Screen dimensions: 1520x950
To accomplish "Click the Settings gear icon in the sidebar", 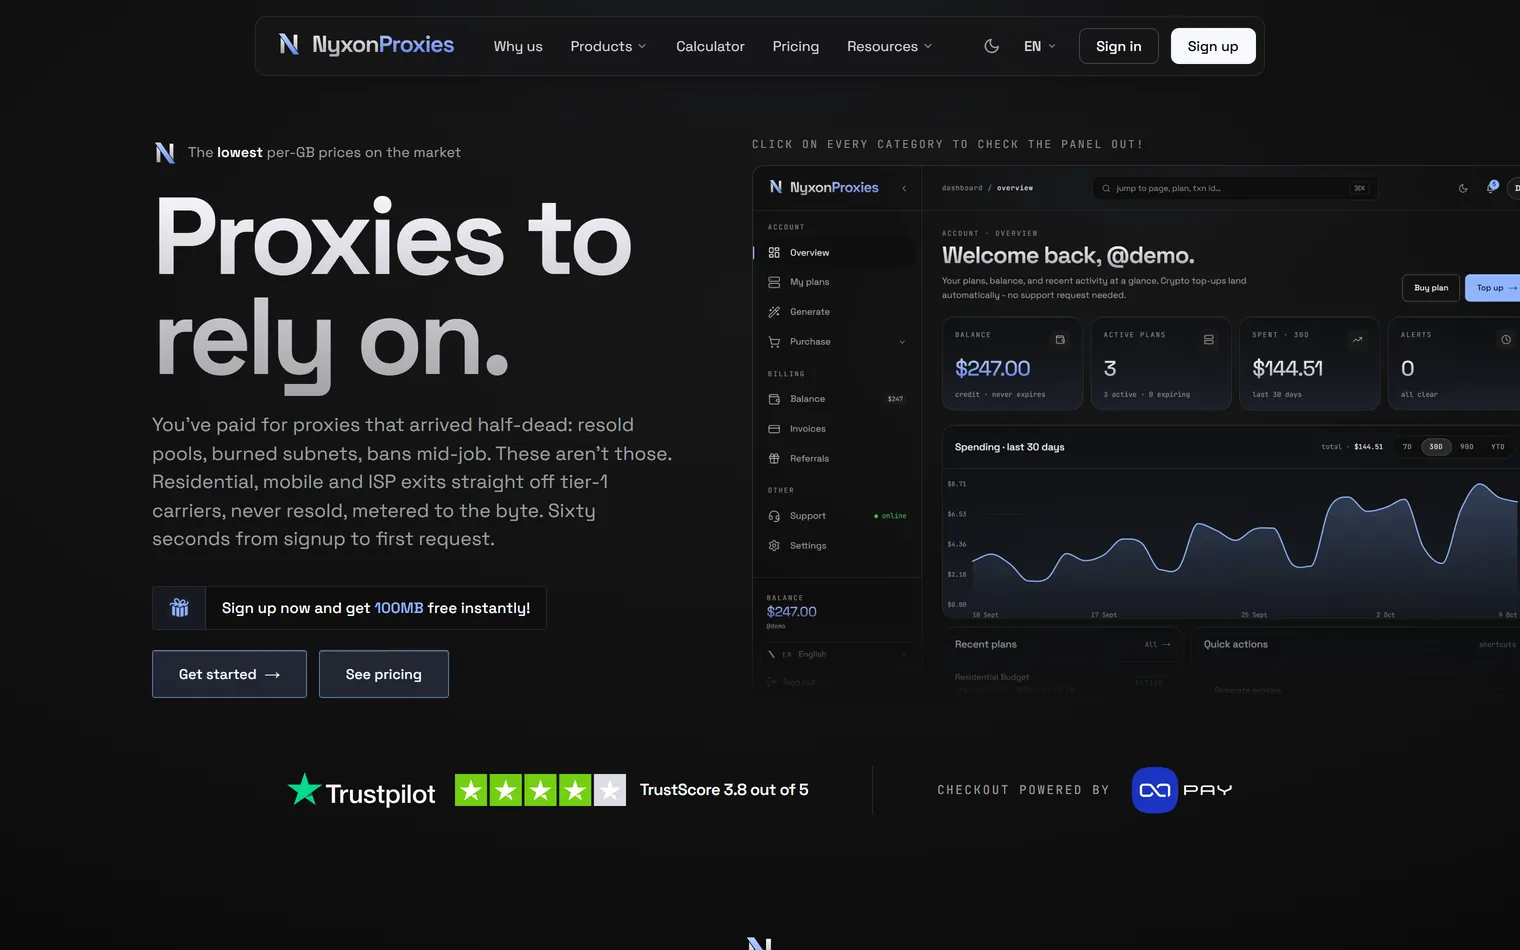I will tap(774, 546).
